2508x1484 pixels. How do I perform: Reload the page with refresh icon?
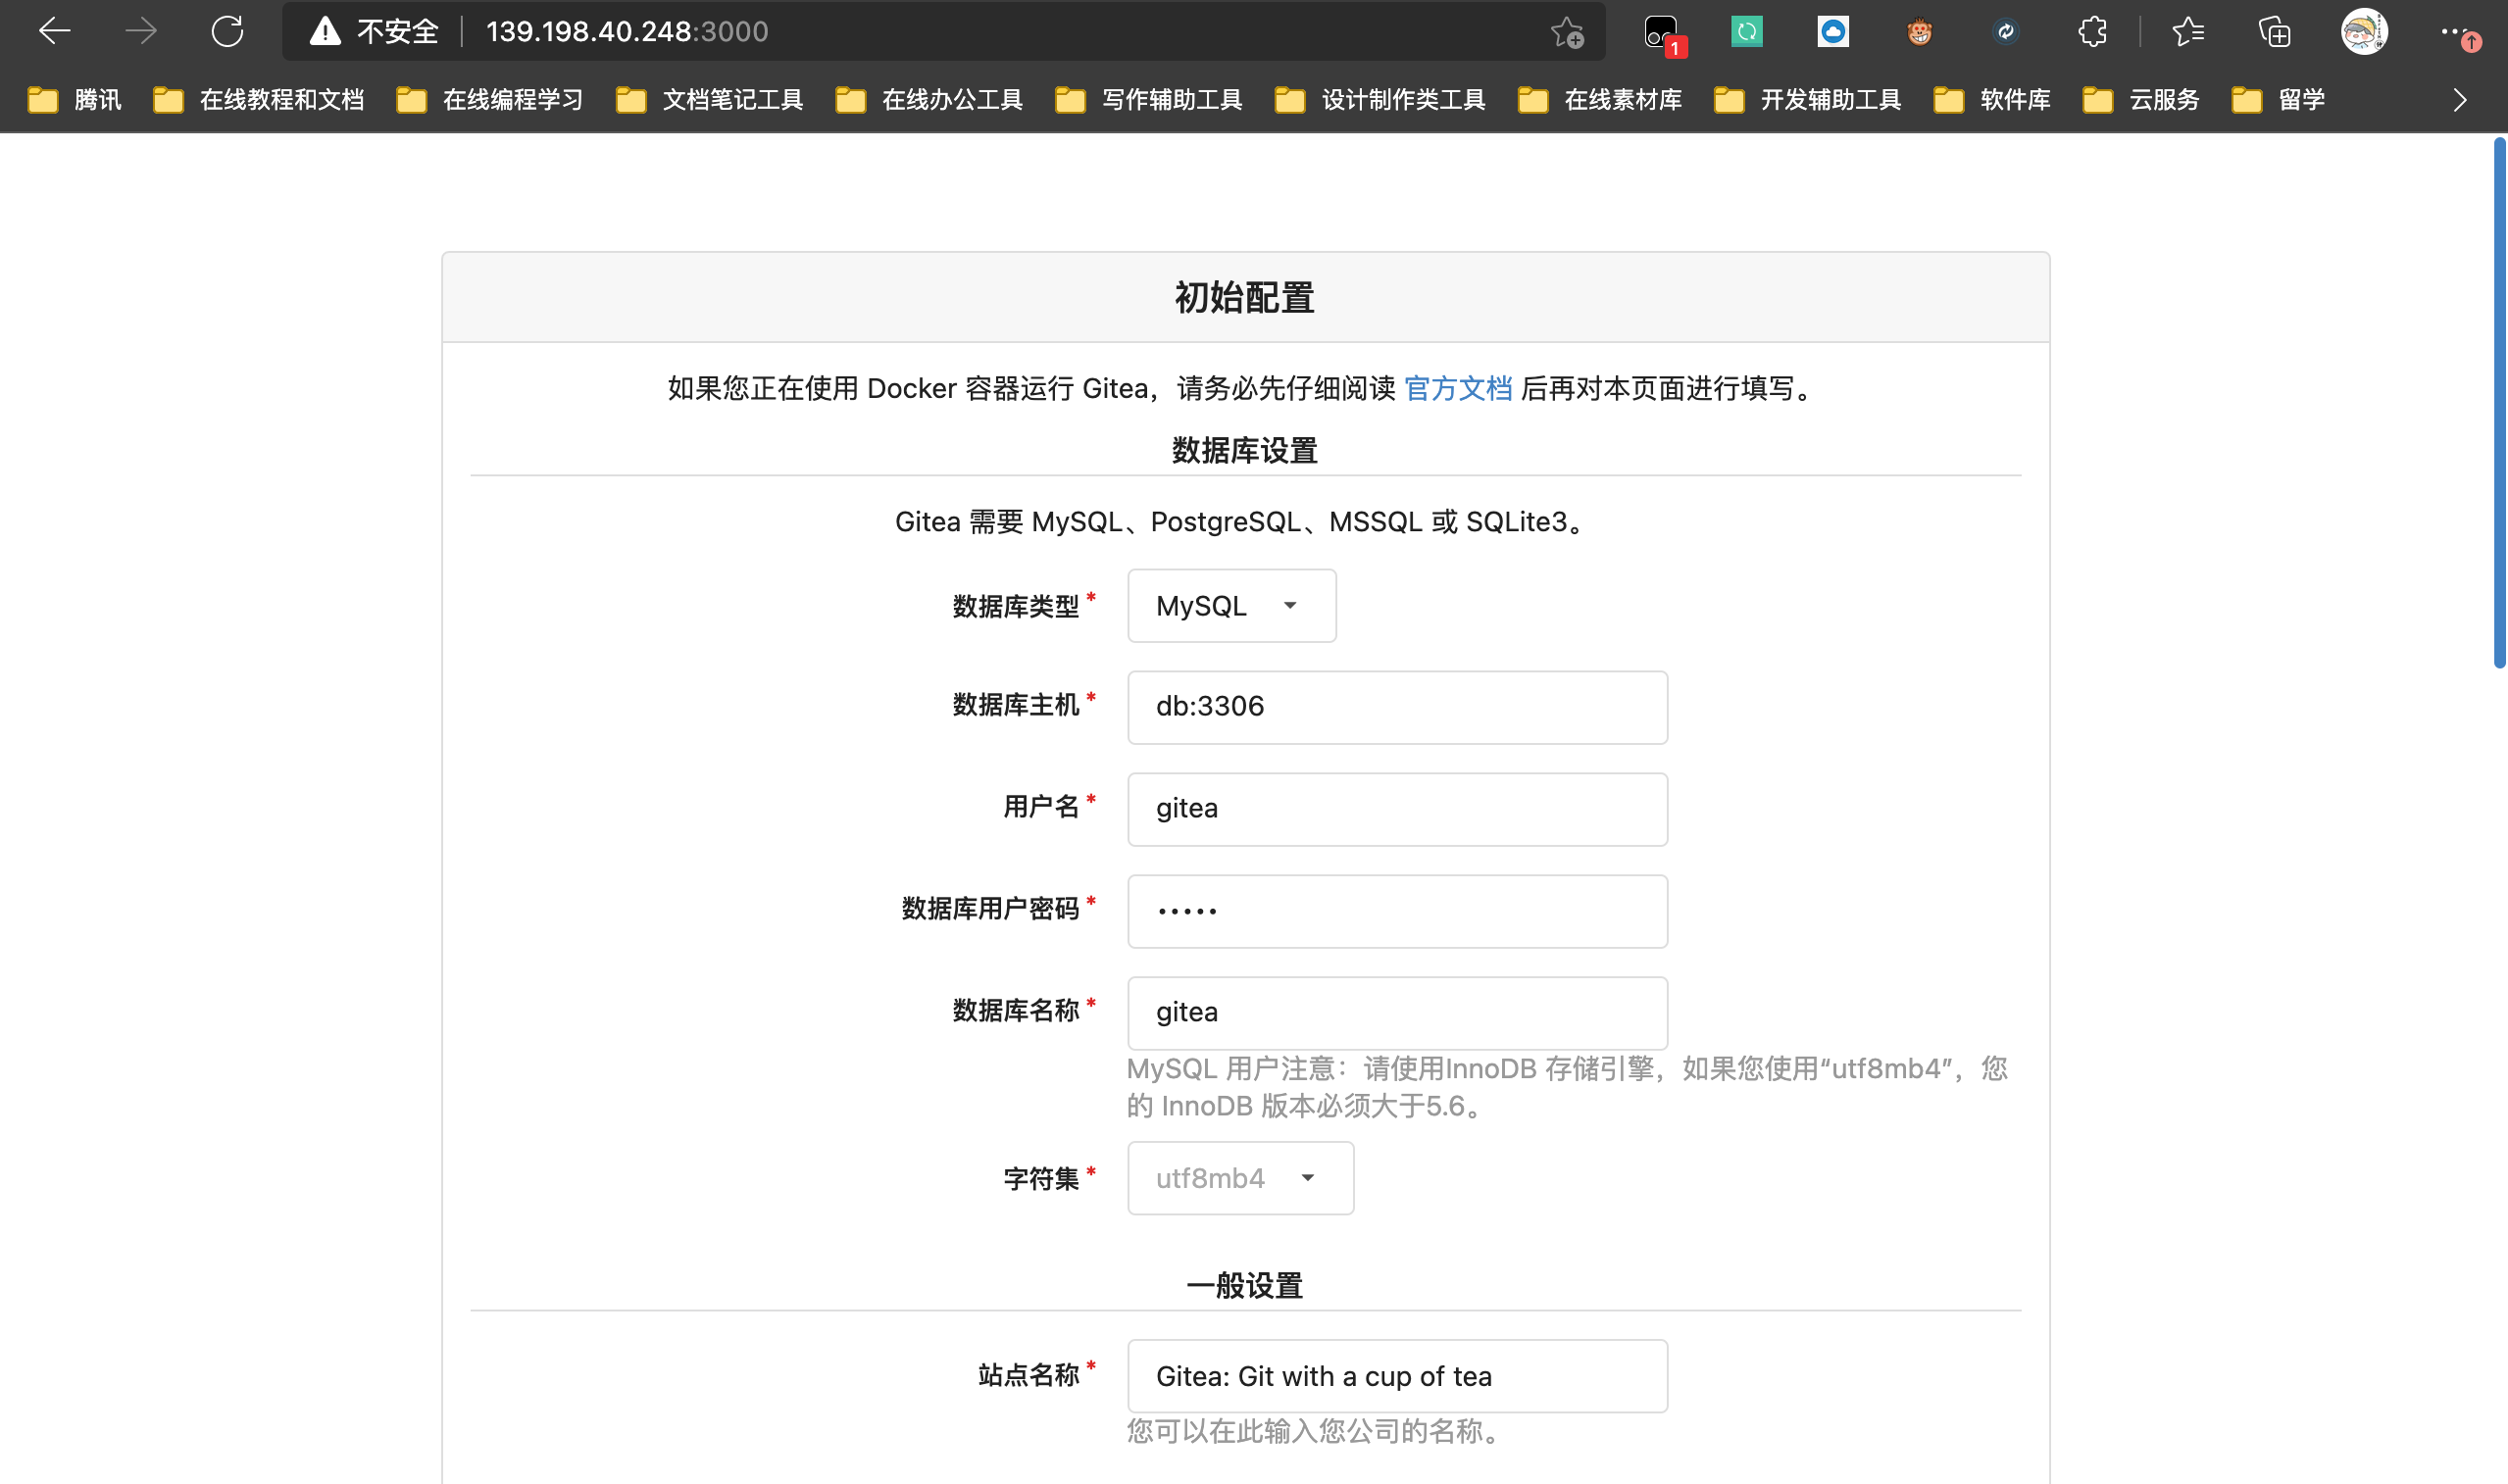(228, 32)
